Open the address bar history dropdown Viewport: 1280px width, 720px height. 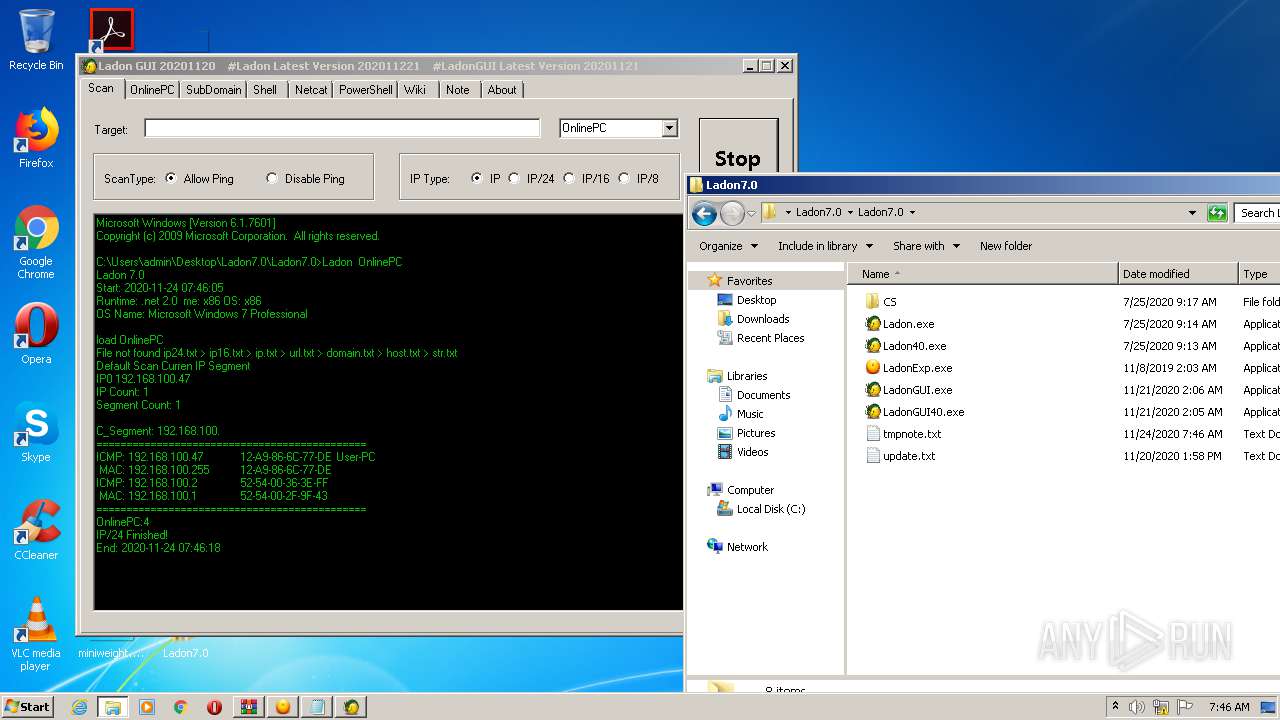click(1192, 212)
